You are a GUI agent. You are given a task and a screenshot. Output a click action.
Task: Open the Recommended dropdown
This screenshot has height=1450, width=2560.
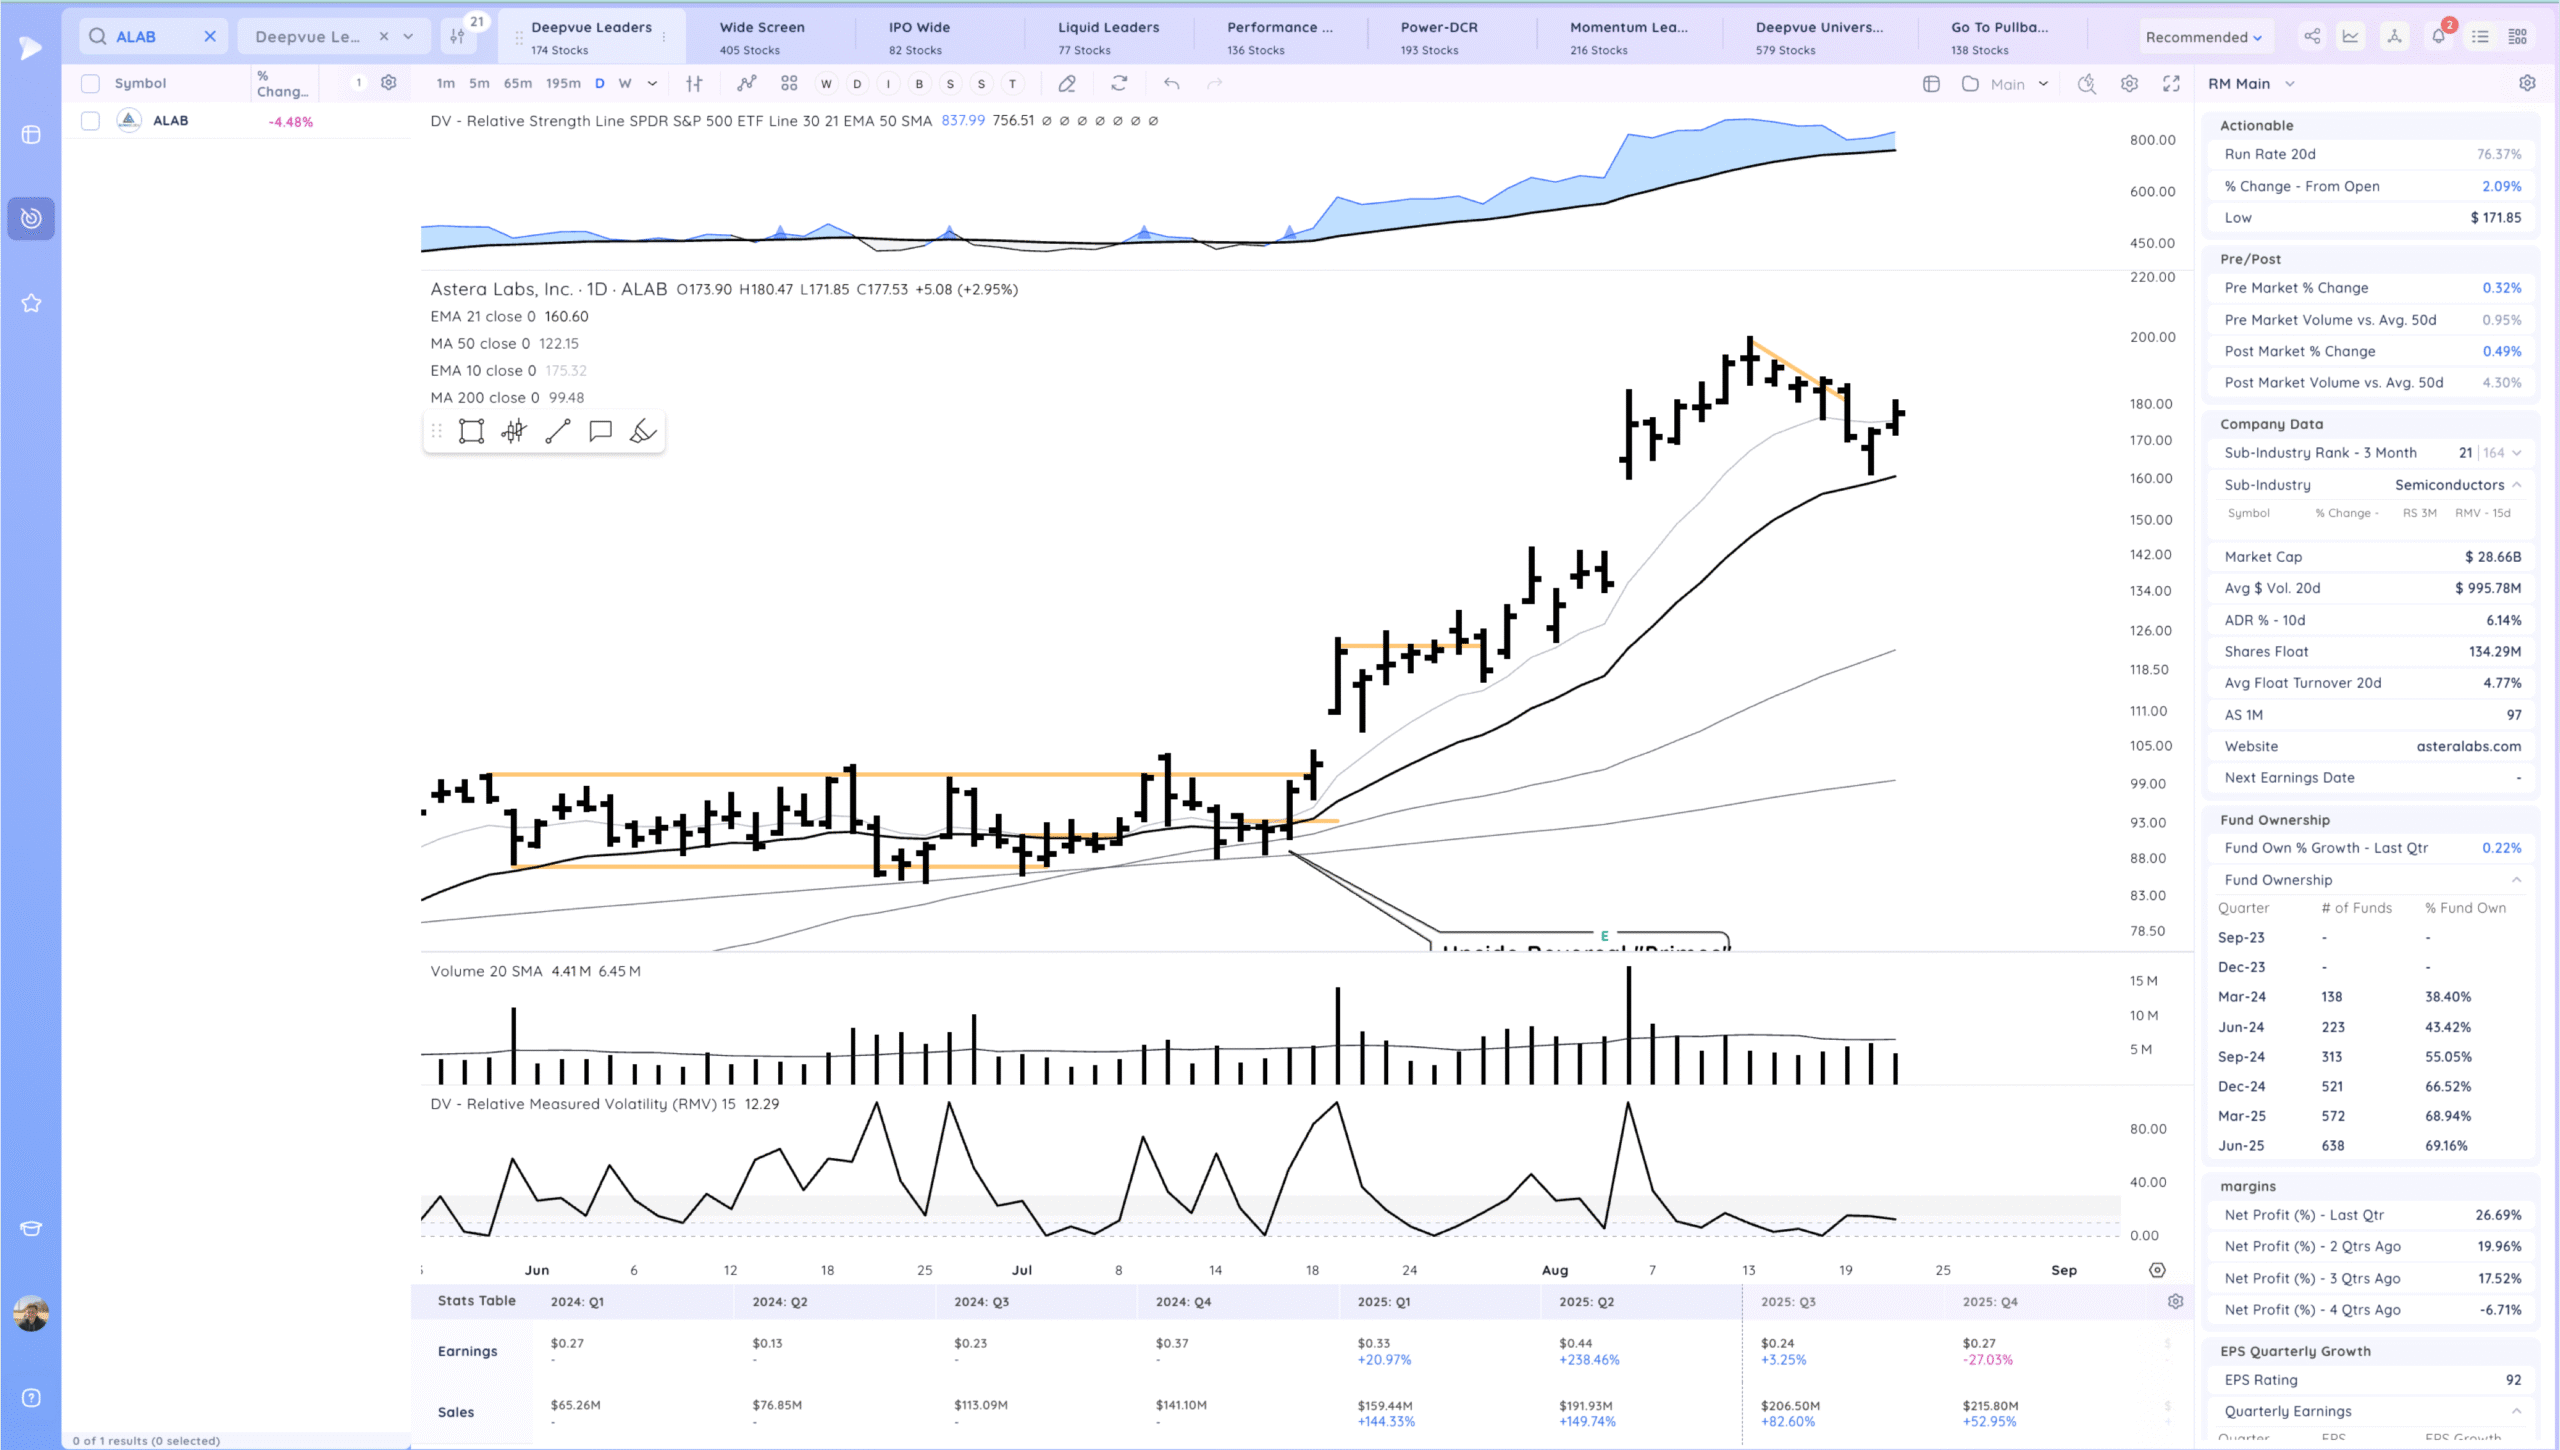2203,37
